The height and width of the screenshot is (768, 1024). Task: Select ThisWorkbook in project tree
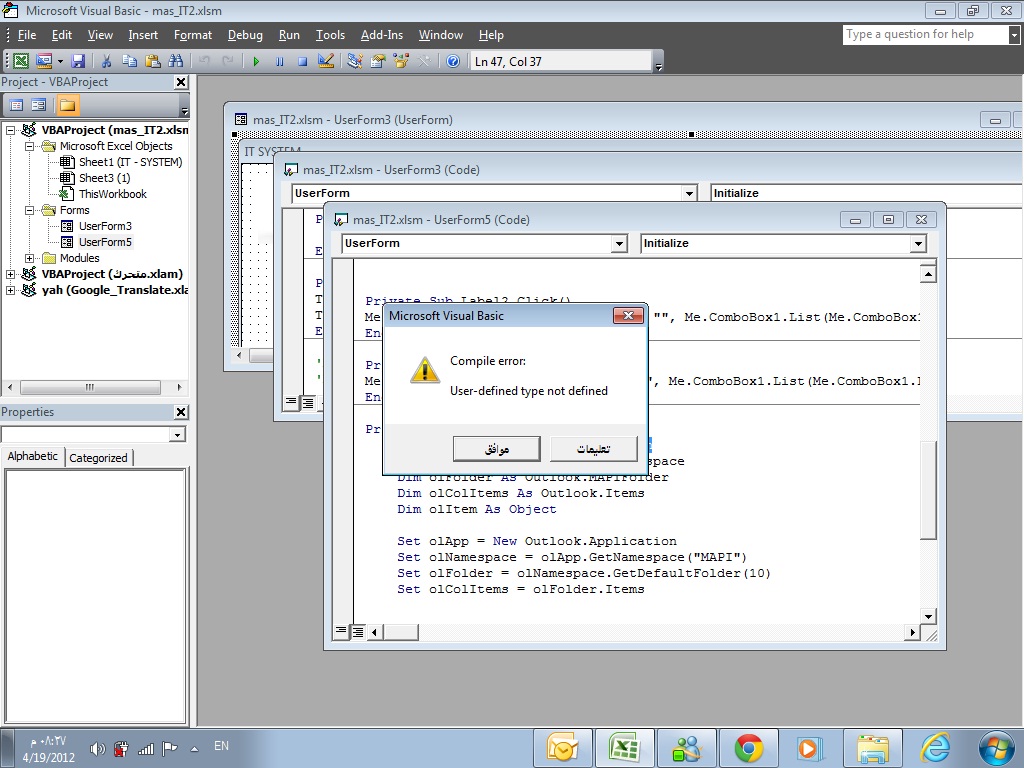pyautogui.click(x=112, y=194)
